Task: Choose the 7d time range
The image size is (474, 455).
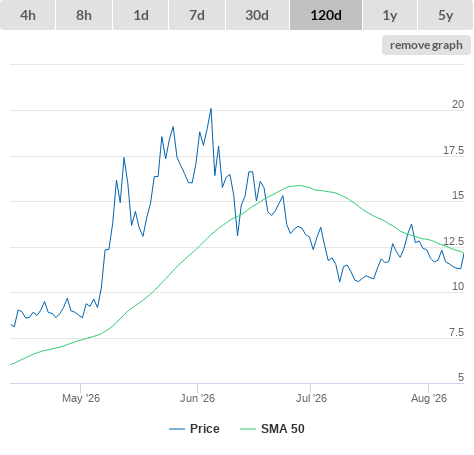Action: click(x=197, y=15)
